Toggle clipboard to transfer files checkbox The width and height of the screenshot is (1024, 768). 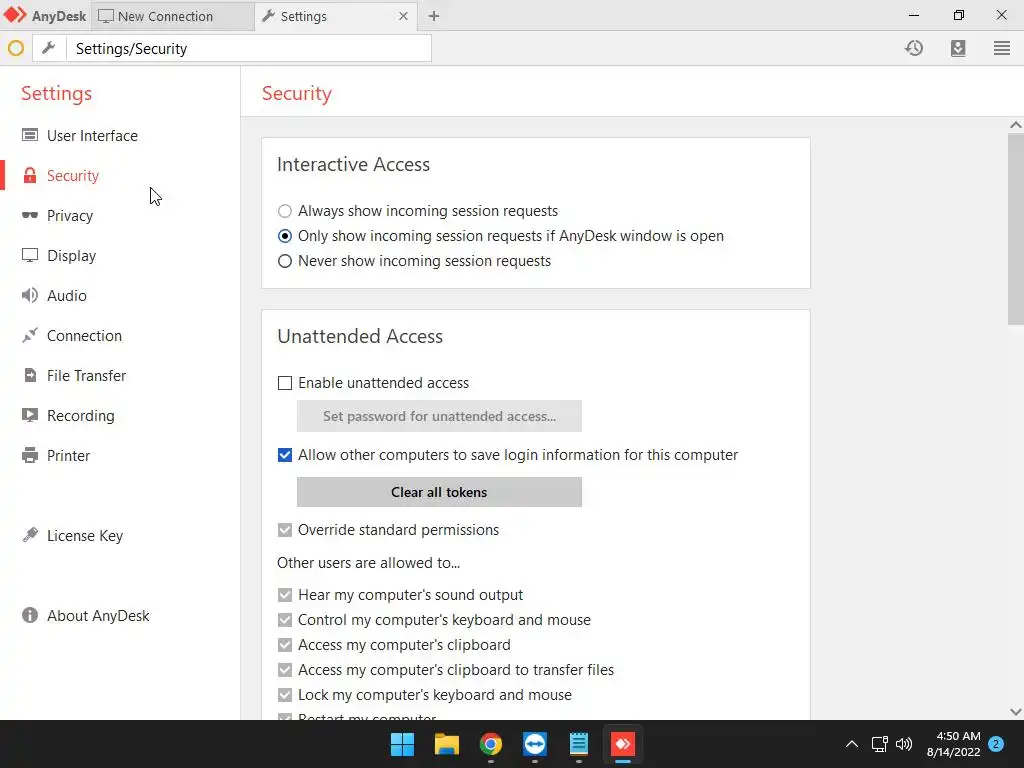[285, 670]
